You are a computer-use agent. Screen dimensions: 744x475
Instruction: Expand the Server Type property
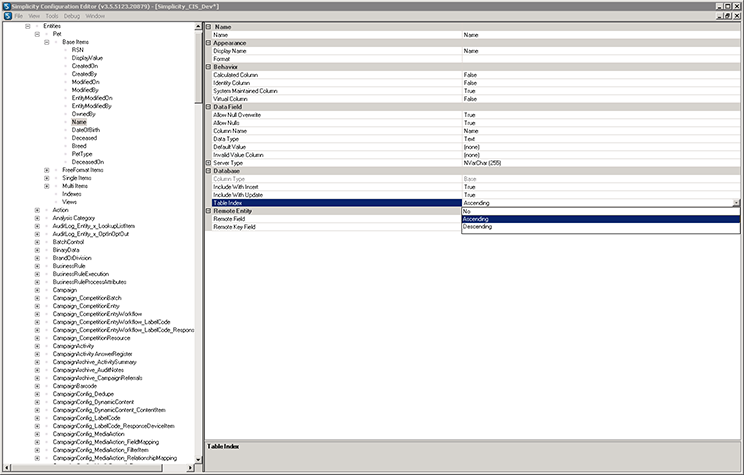click(x=208, y=163)
